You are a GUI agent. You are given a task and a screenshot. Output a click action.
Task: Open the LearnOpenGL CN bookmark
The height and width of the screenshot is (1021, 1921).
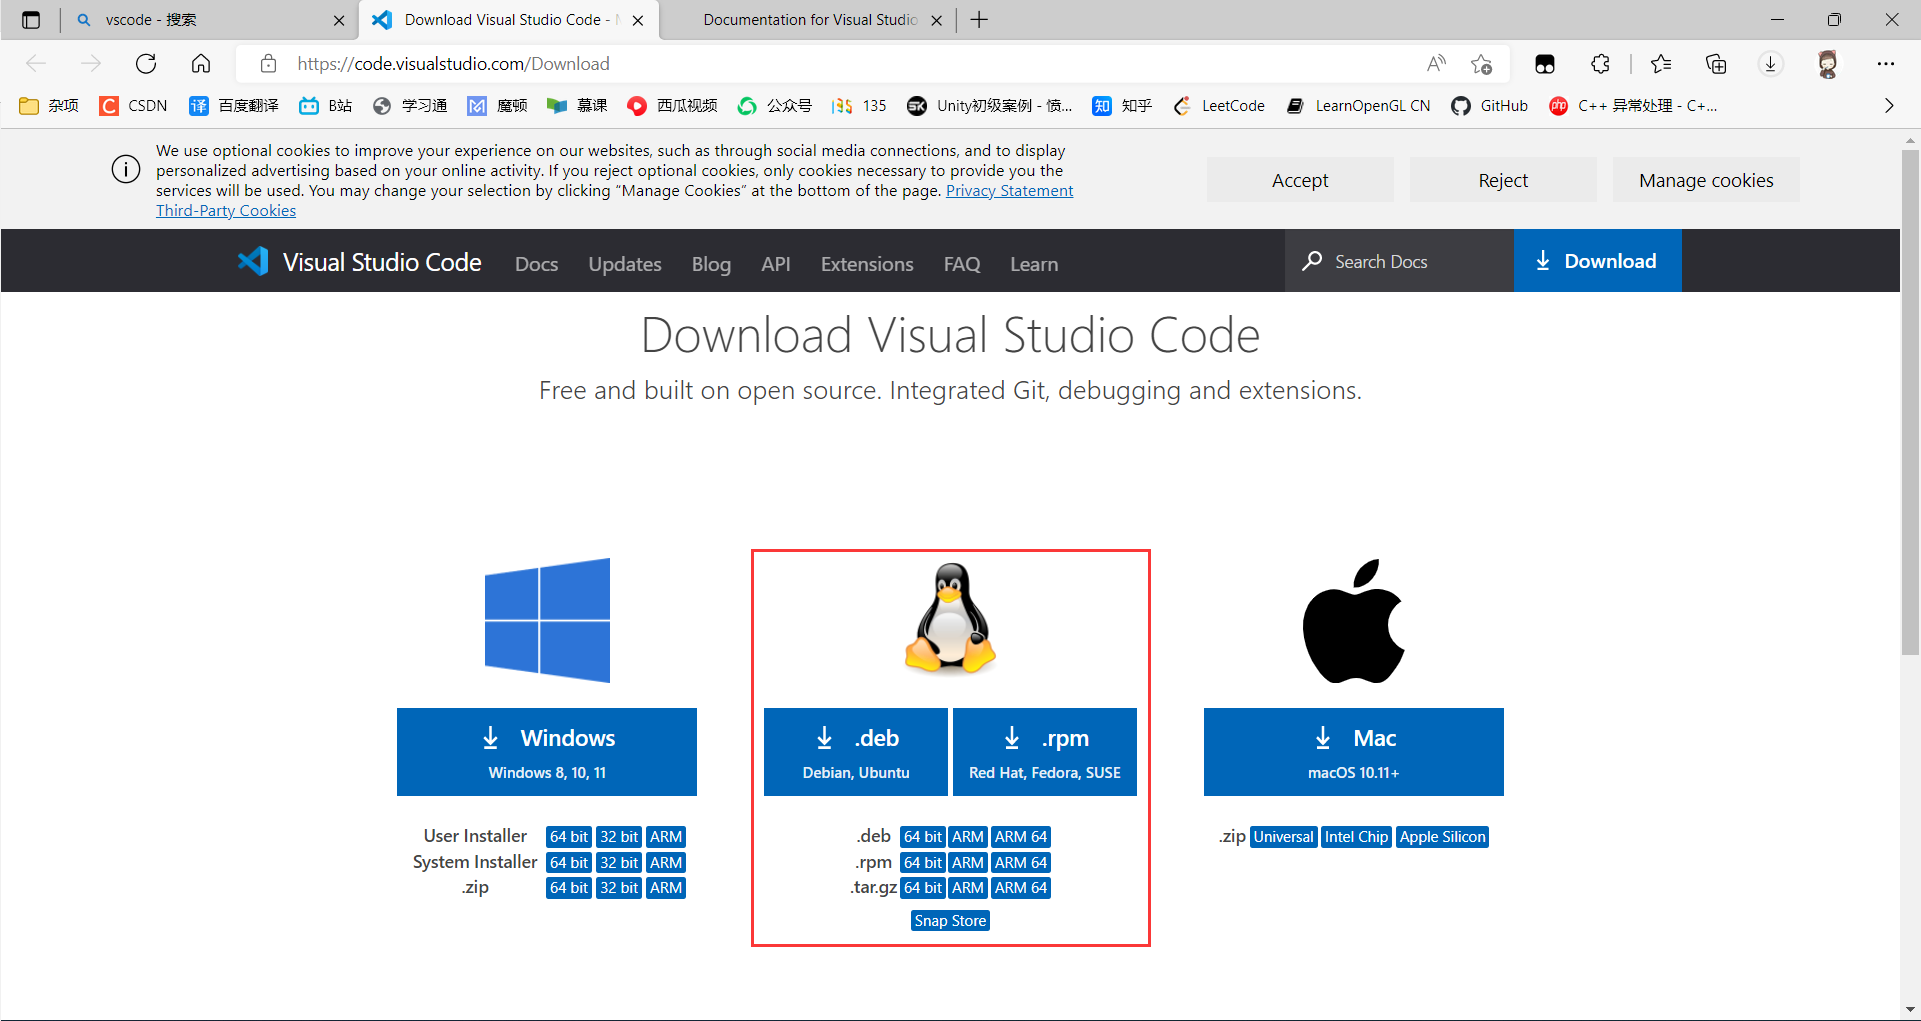coord(1358,105)
